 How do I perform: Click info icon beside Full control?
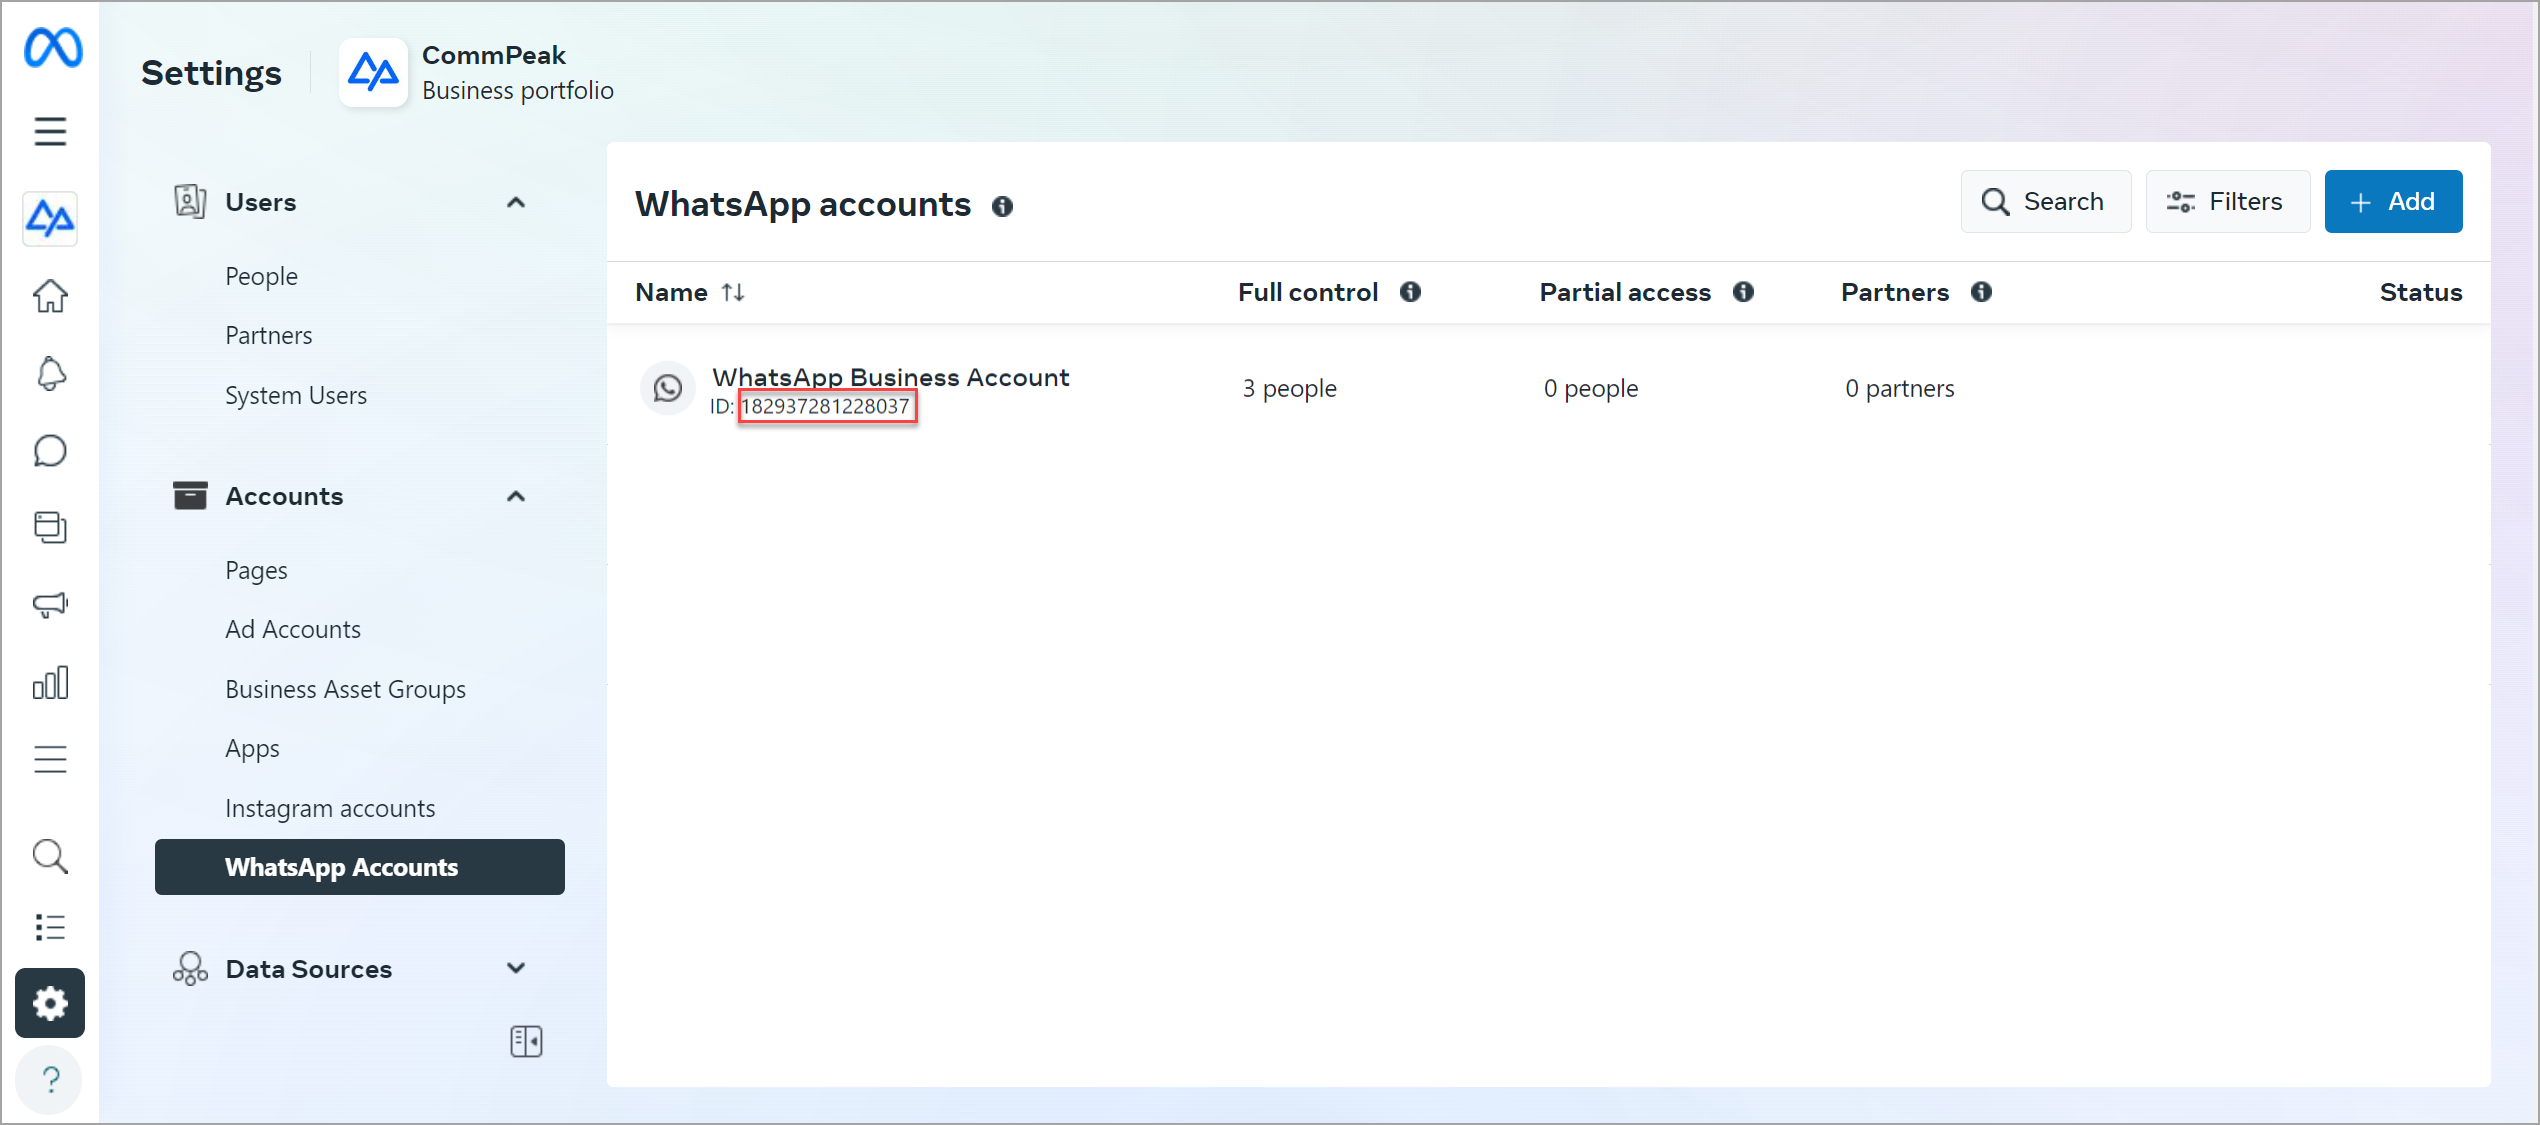point(1410,292)
